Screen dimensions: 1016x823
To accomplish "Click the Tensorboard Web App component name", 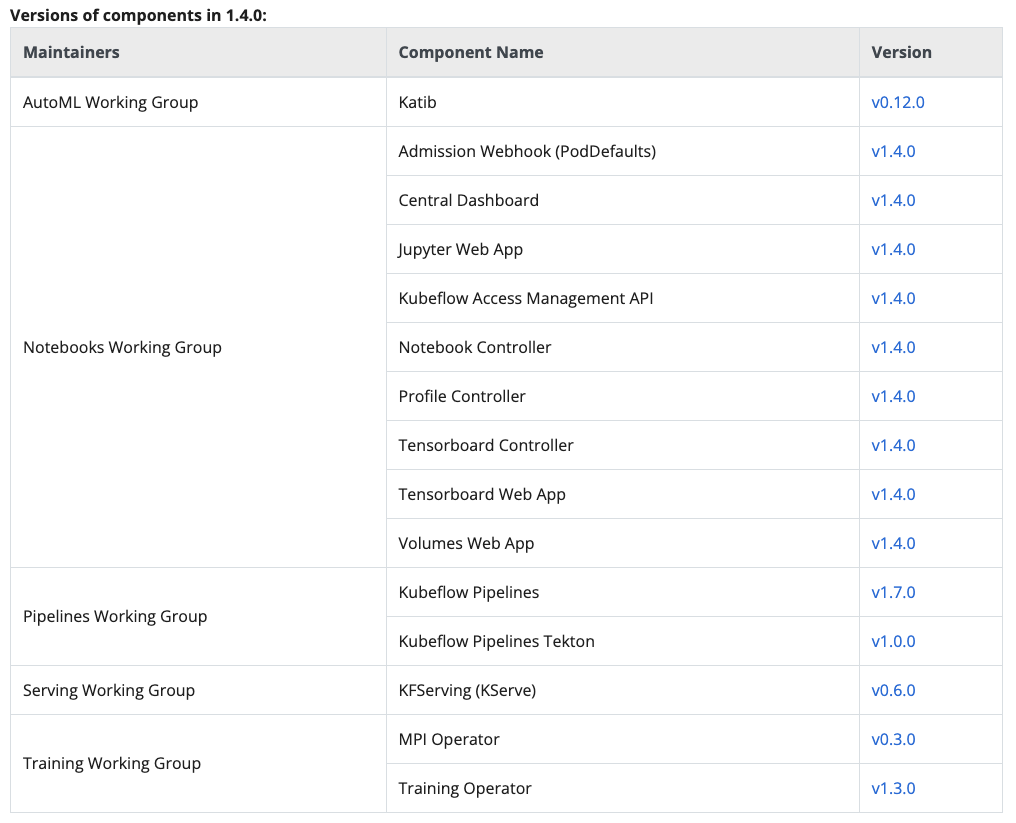I will [x=481, y=494].
